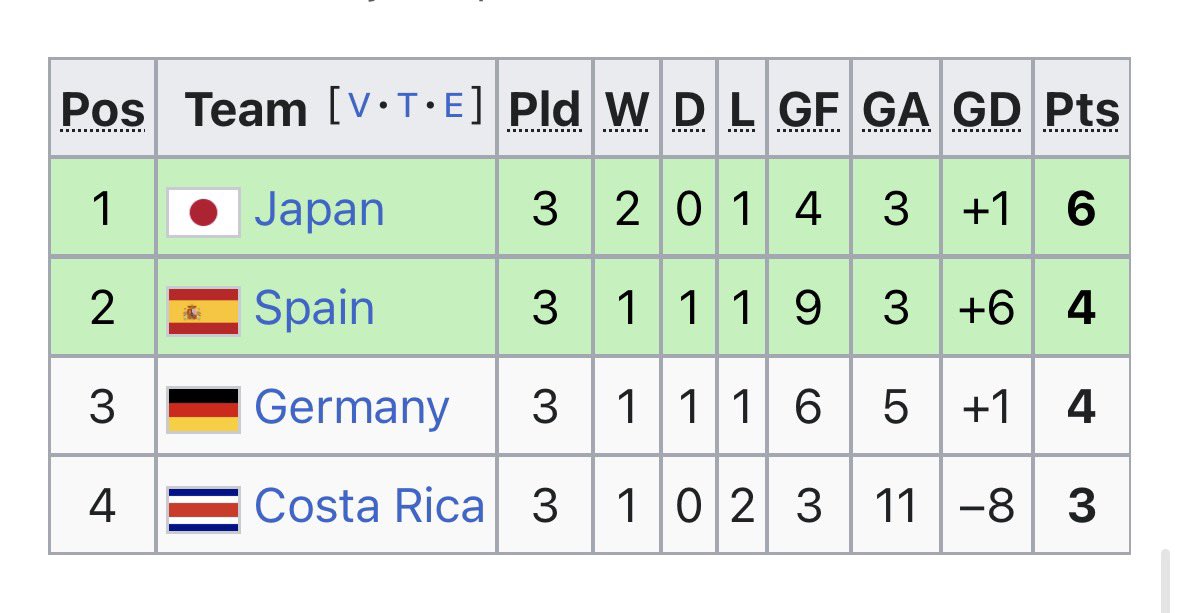Click the E edit-template link
Viewport: 1179px width, 613px height.
[x=453, y=105]
